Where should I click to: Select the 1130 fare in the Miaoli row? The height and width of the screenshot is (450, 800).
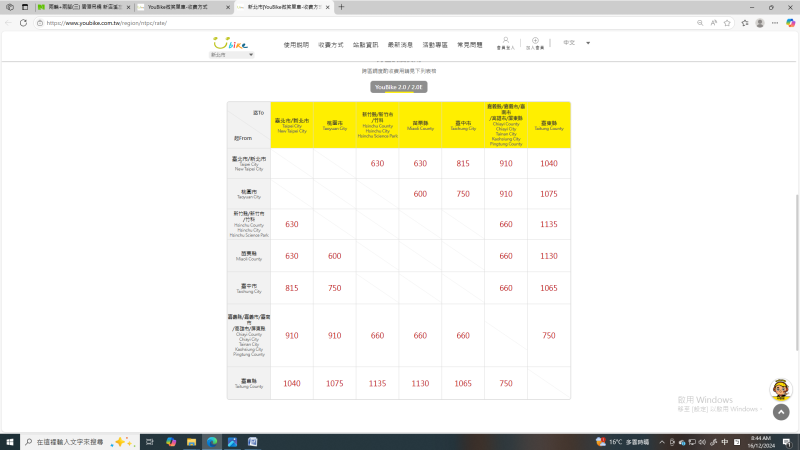coord(549,256)
